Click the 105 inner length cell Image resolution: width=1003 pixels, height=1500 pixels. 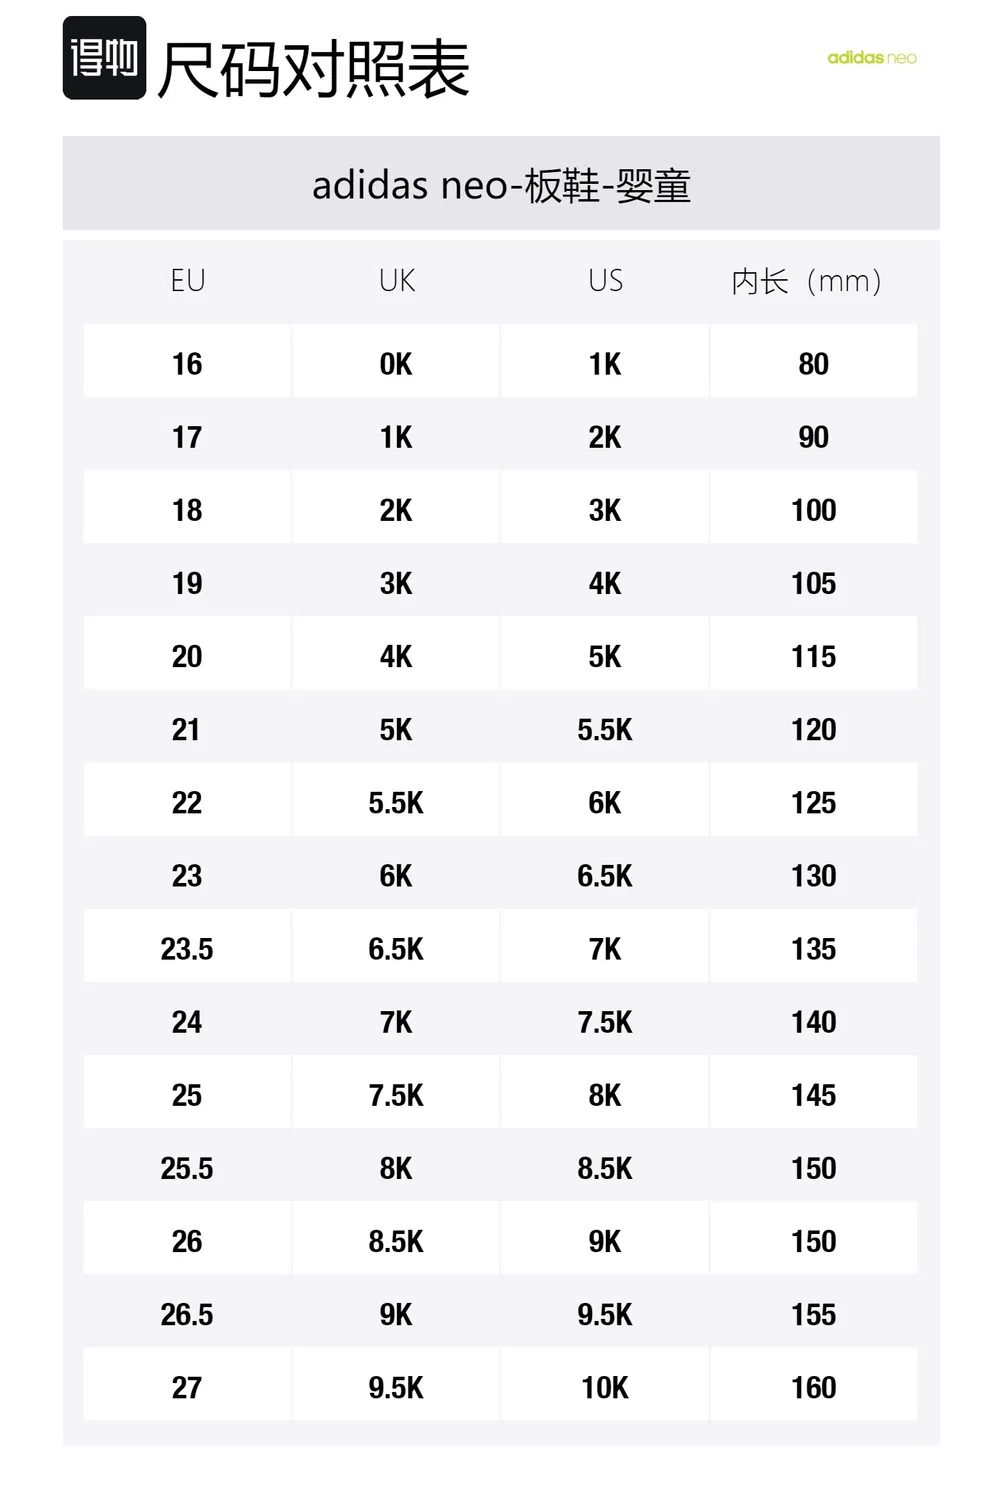pos(814,584)
